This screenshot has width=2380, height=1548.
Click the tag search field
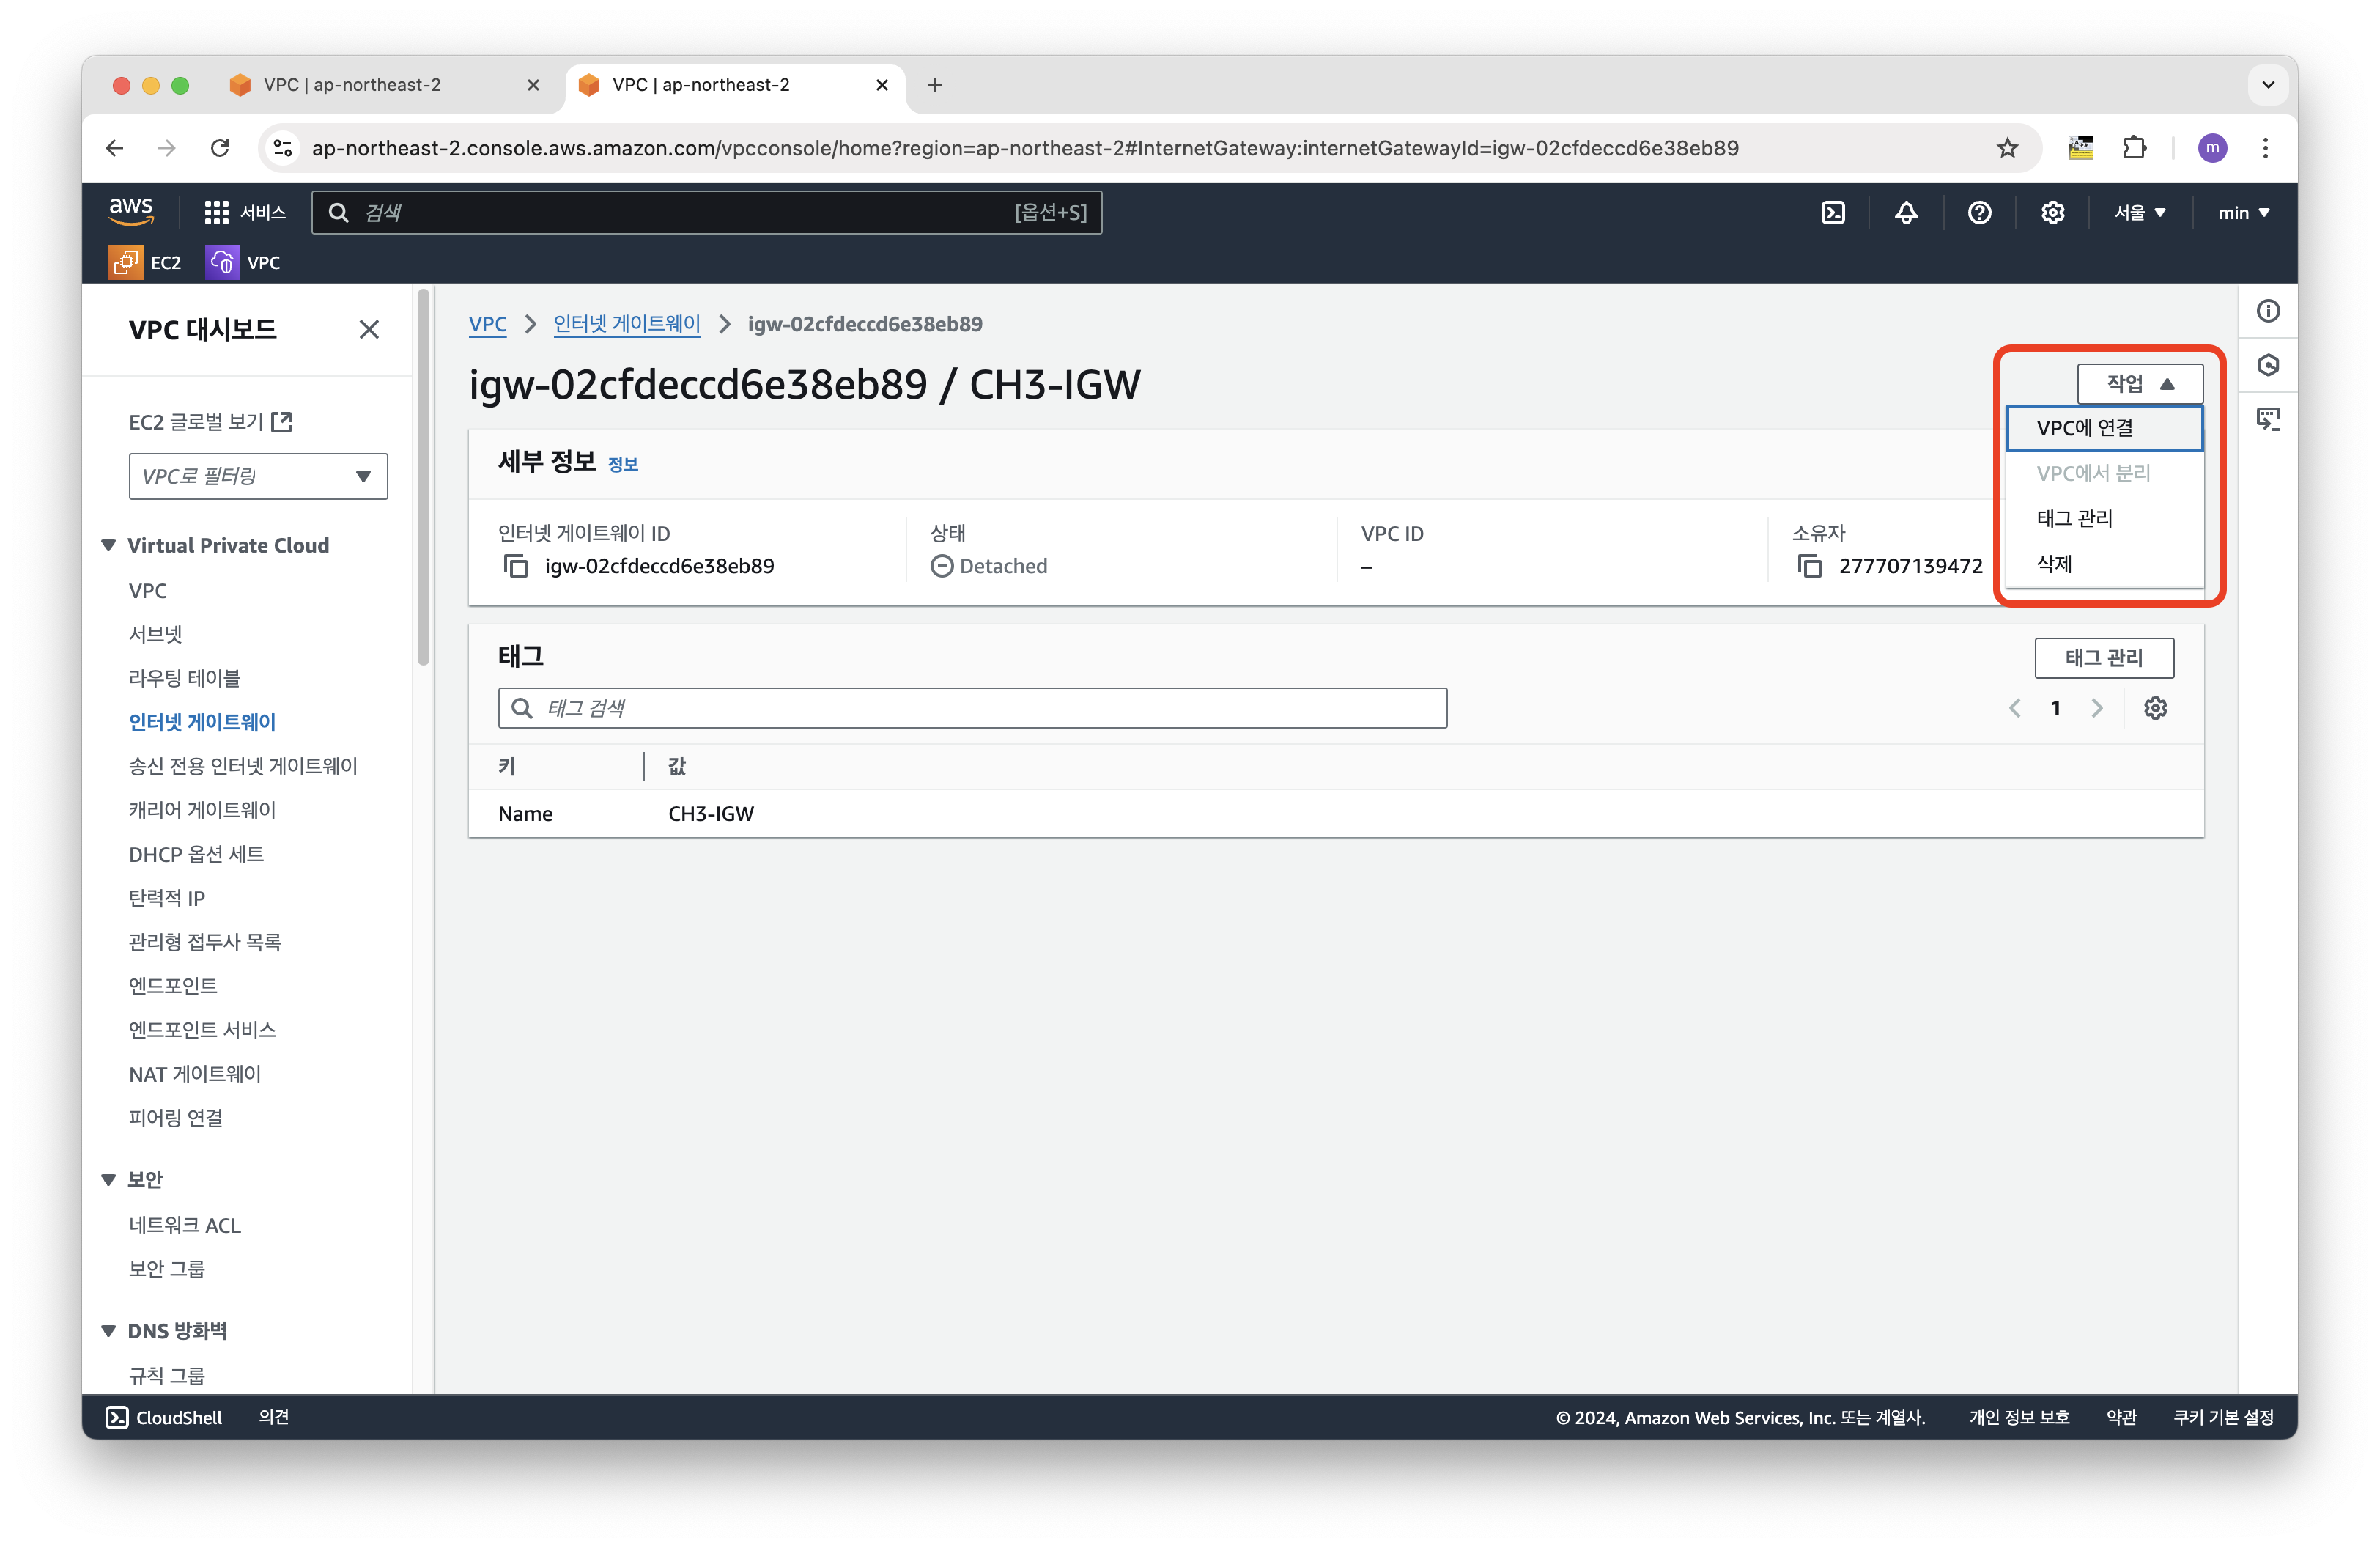pos(972,708)
